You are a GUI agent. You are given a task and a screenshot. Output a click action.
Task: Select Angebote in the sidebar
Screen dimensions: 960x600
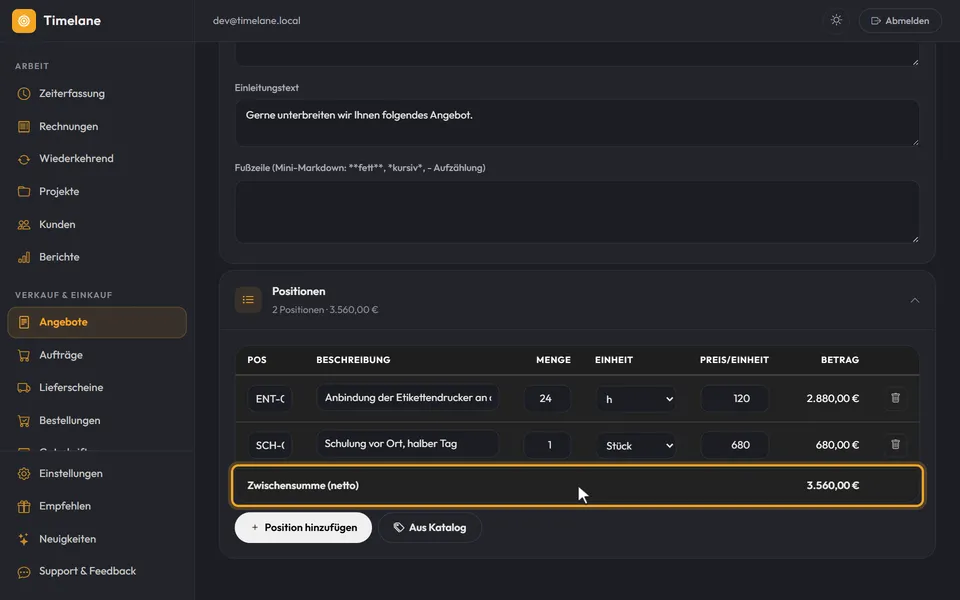click(97, 322)
